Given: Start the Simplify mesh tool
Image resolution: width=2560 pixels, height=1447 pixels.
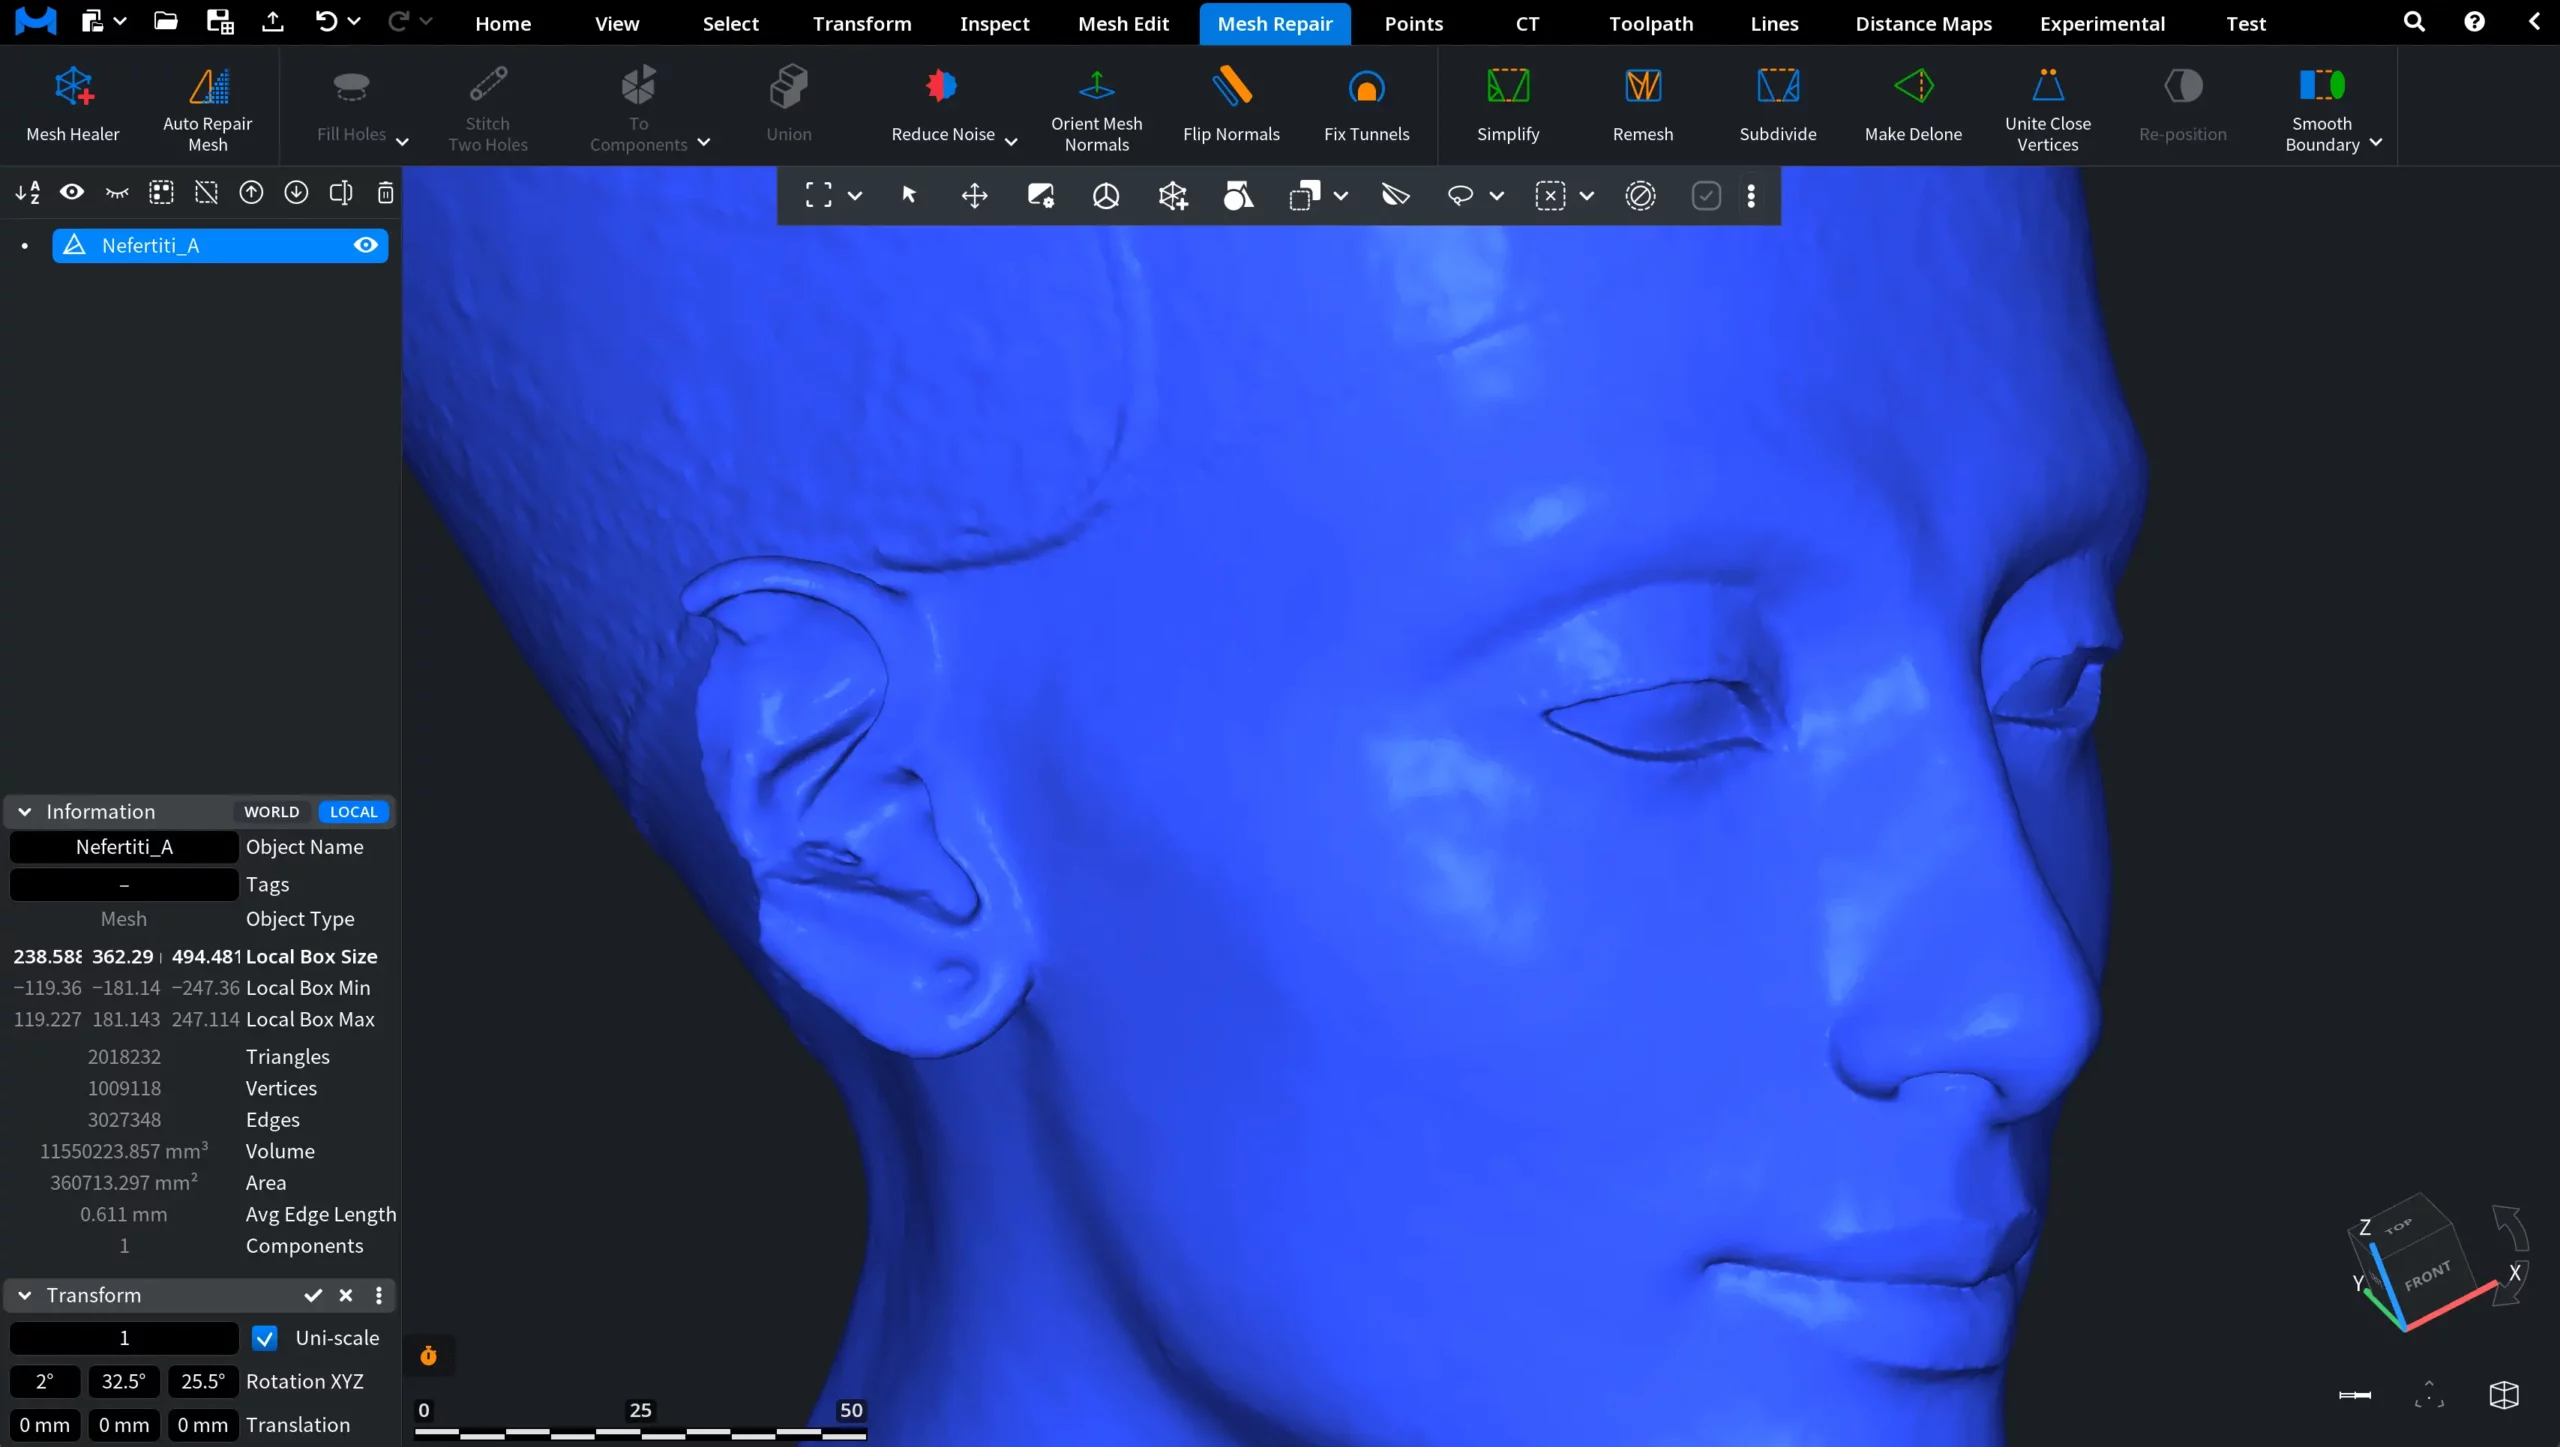Looking at the screenshot, I should [x=1508, y=105].
